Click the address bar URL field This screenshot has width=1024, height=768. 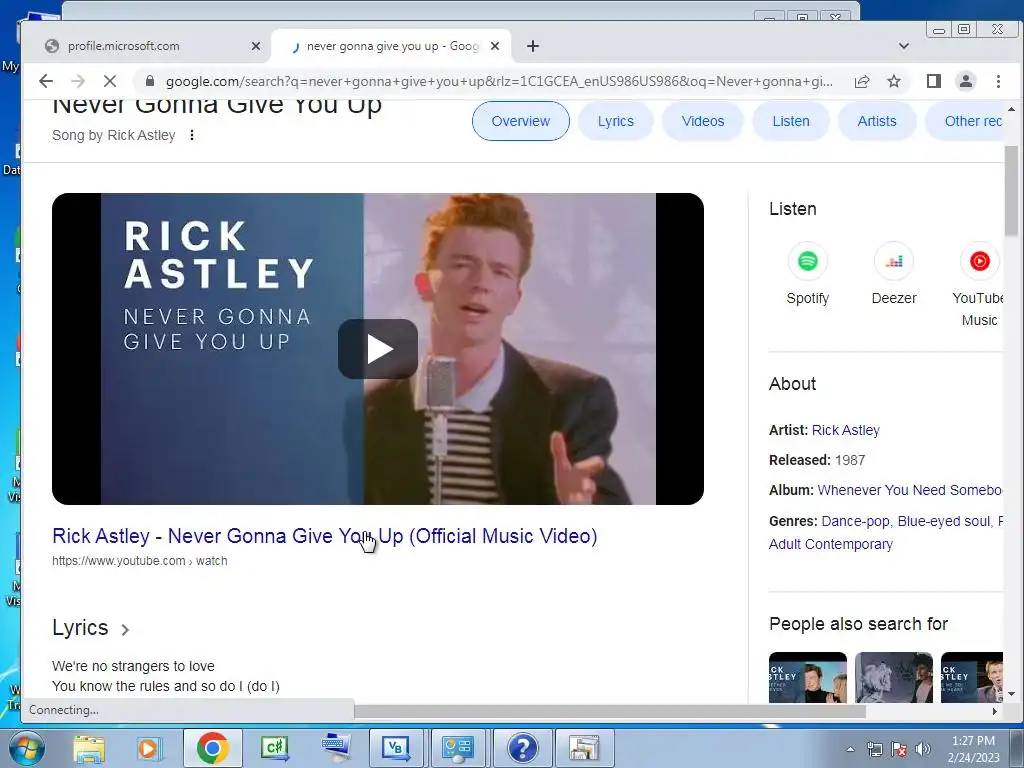pyautogui.click(x=499, y=81)
